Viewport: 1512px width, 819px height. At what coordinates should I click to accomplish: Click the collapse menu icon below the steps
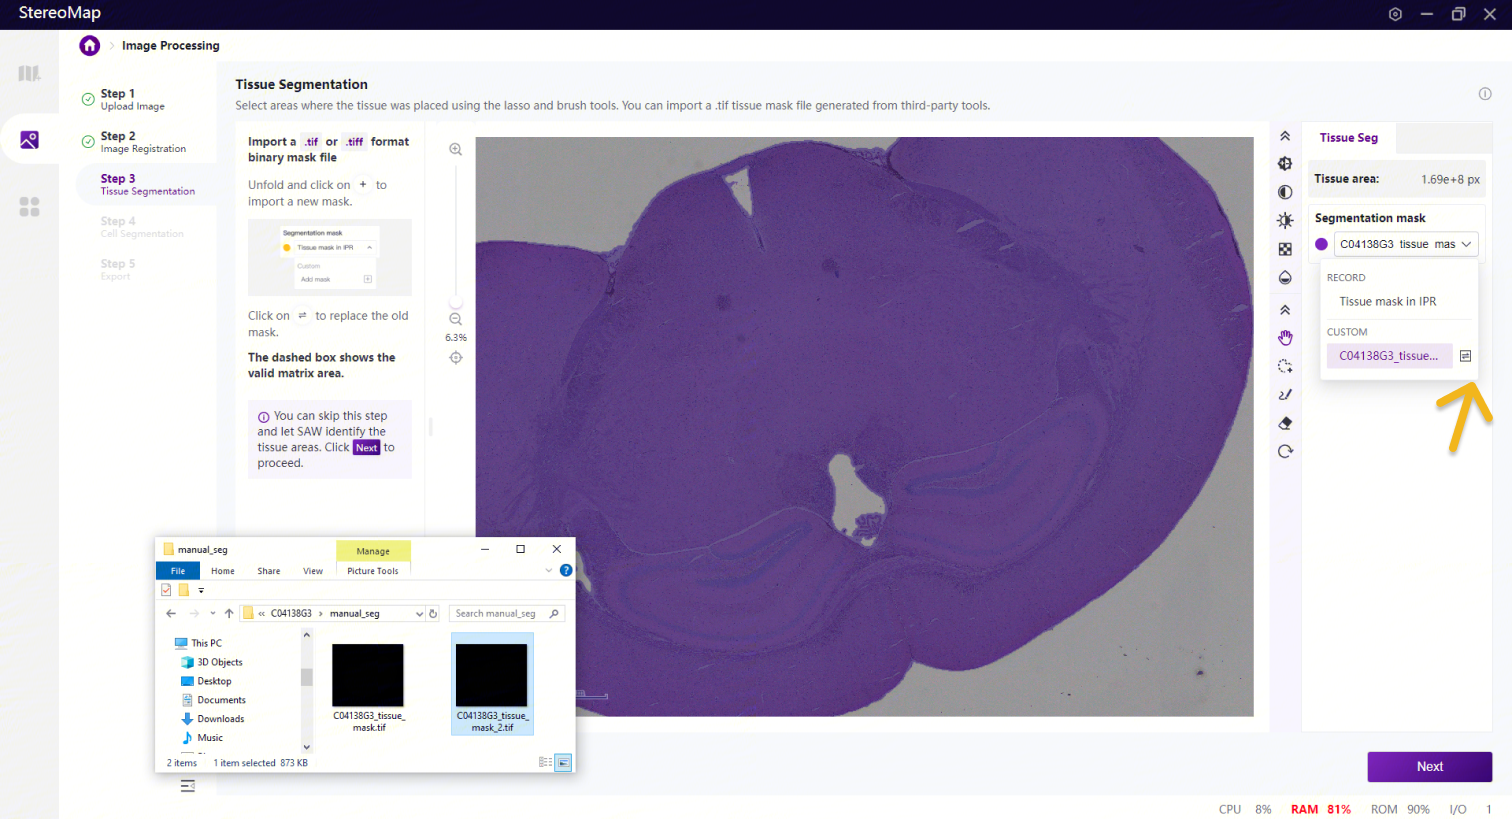click(187, 786)
